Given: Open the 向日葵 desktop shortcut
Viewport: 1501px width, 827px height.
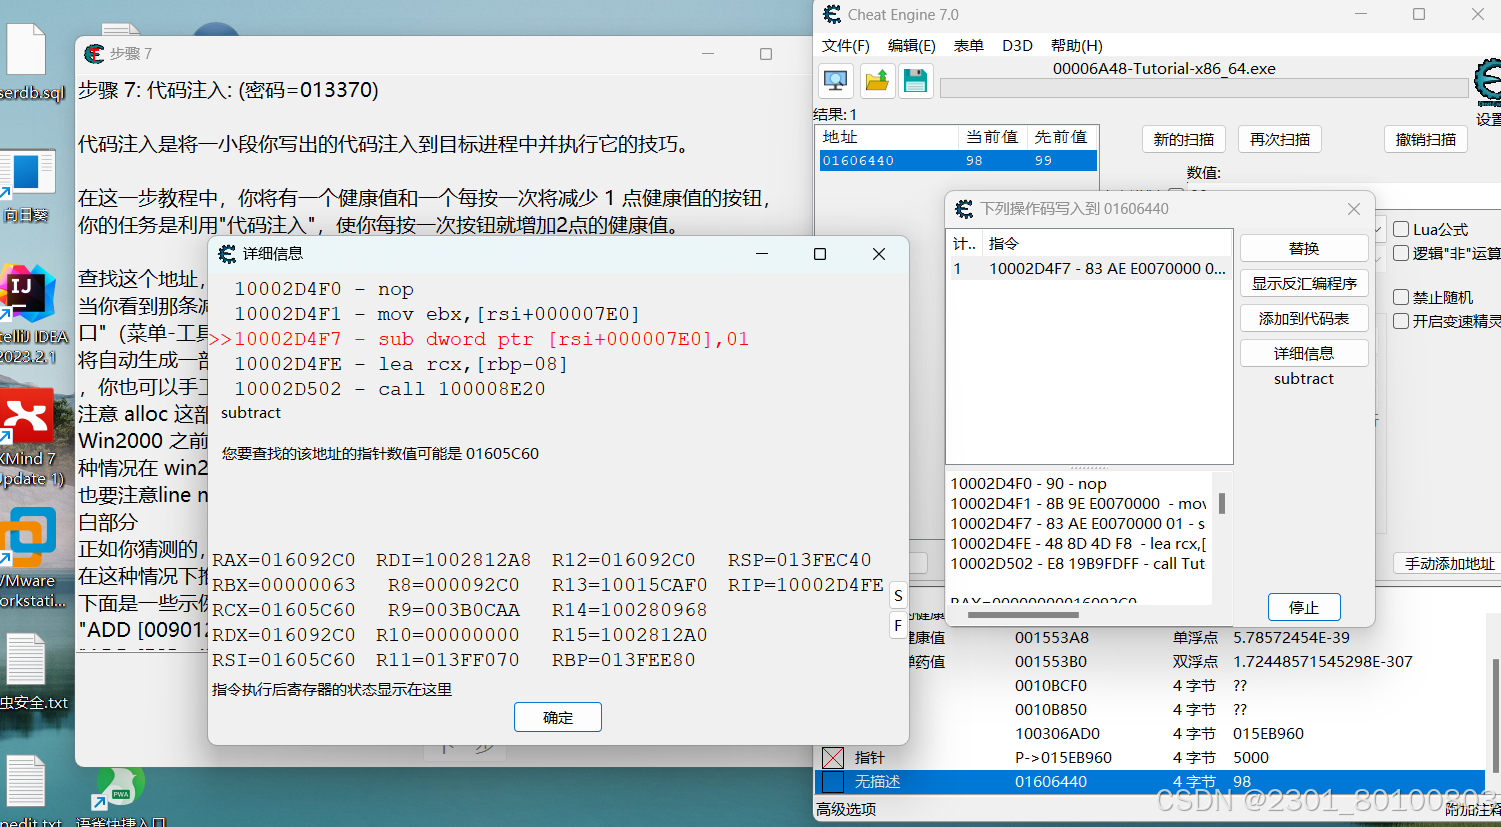Looking at the screenshot, I should 26,187.
